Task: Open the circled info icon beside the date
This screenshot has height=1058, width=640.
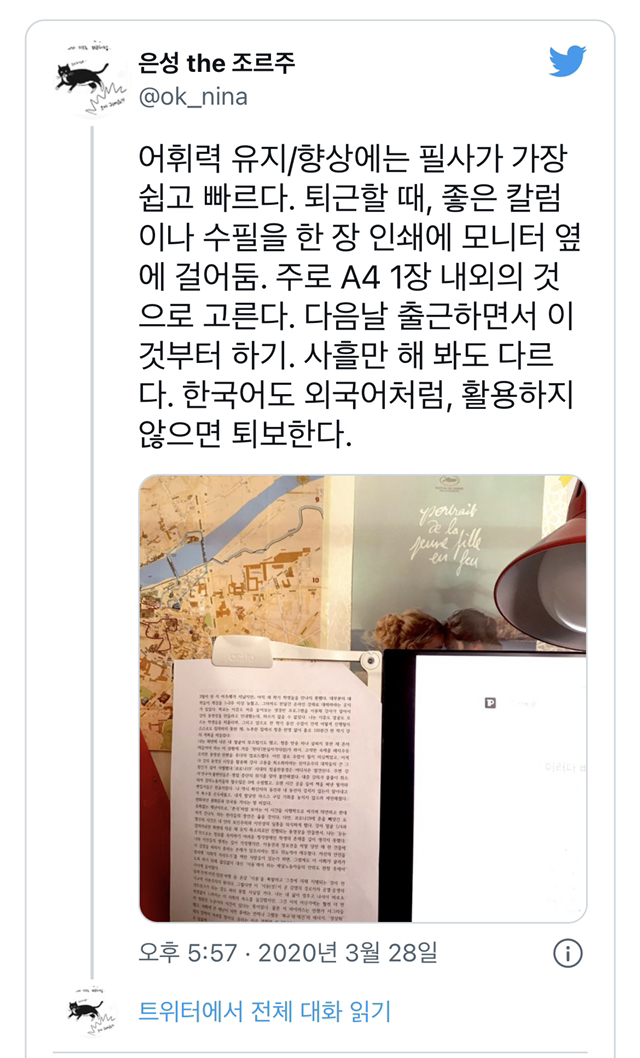Action: [567, 953]
